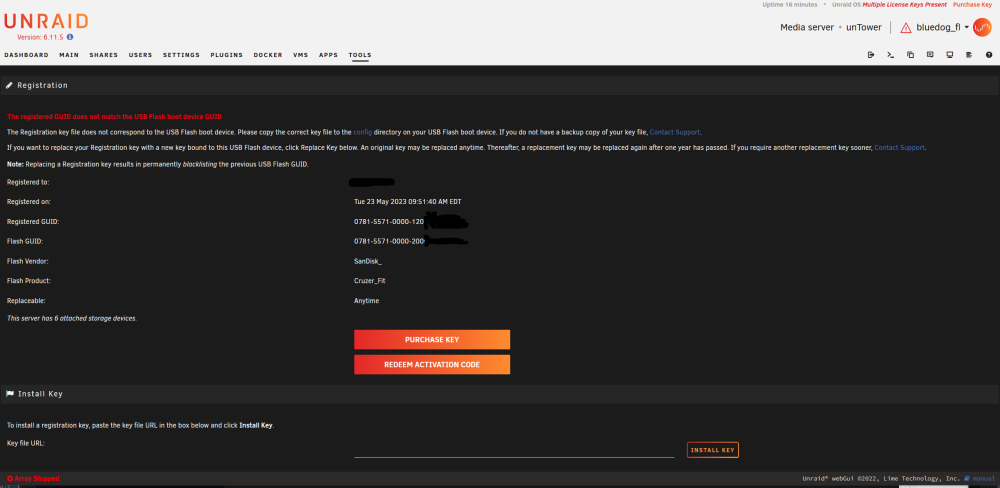Click the Registered GUID value 0781-5571-0000-120
The image size is (1000, 488).
click(x=389, y=221)
